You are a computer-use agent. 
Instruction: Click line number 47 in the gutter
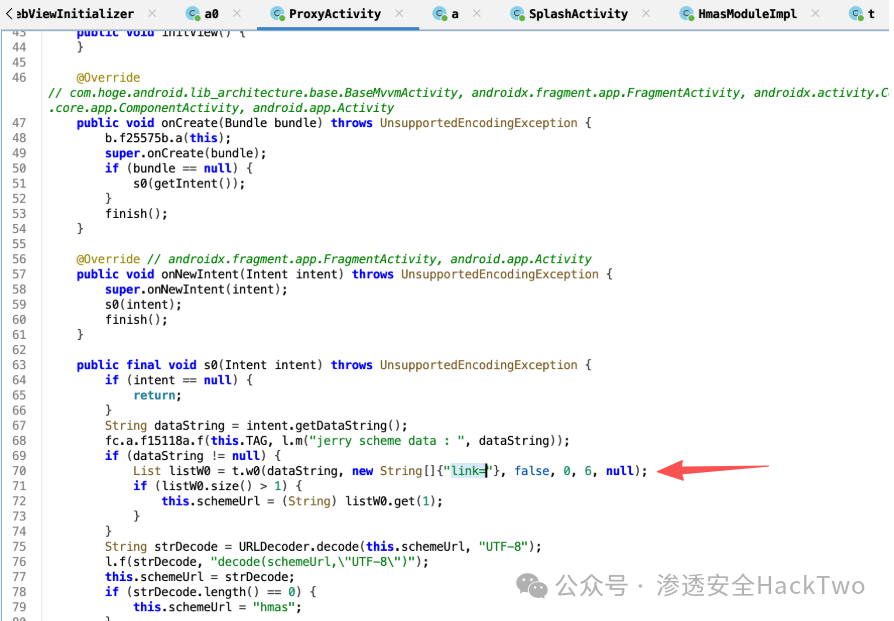(19, 123)
